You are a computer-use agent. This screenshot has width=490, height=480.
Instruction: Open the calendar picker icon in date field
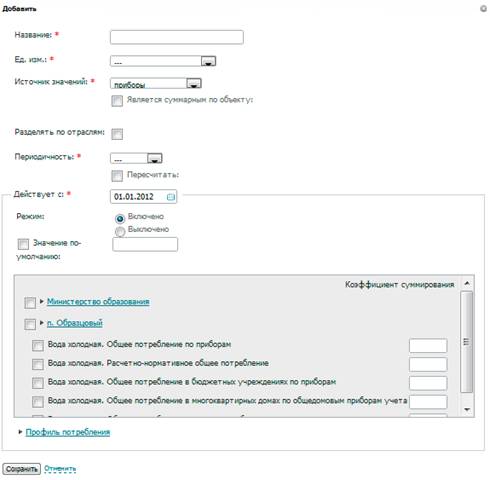click(x=170, y=197)
